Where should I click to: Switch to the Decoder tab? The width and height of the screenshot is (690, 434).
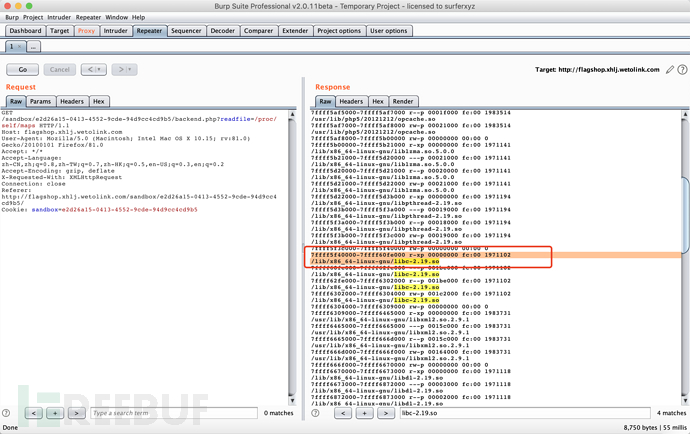[223, 31]
